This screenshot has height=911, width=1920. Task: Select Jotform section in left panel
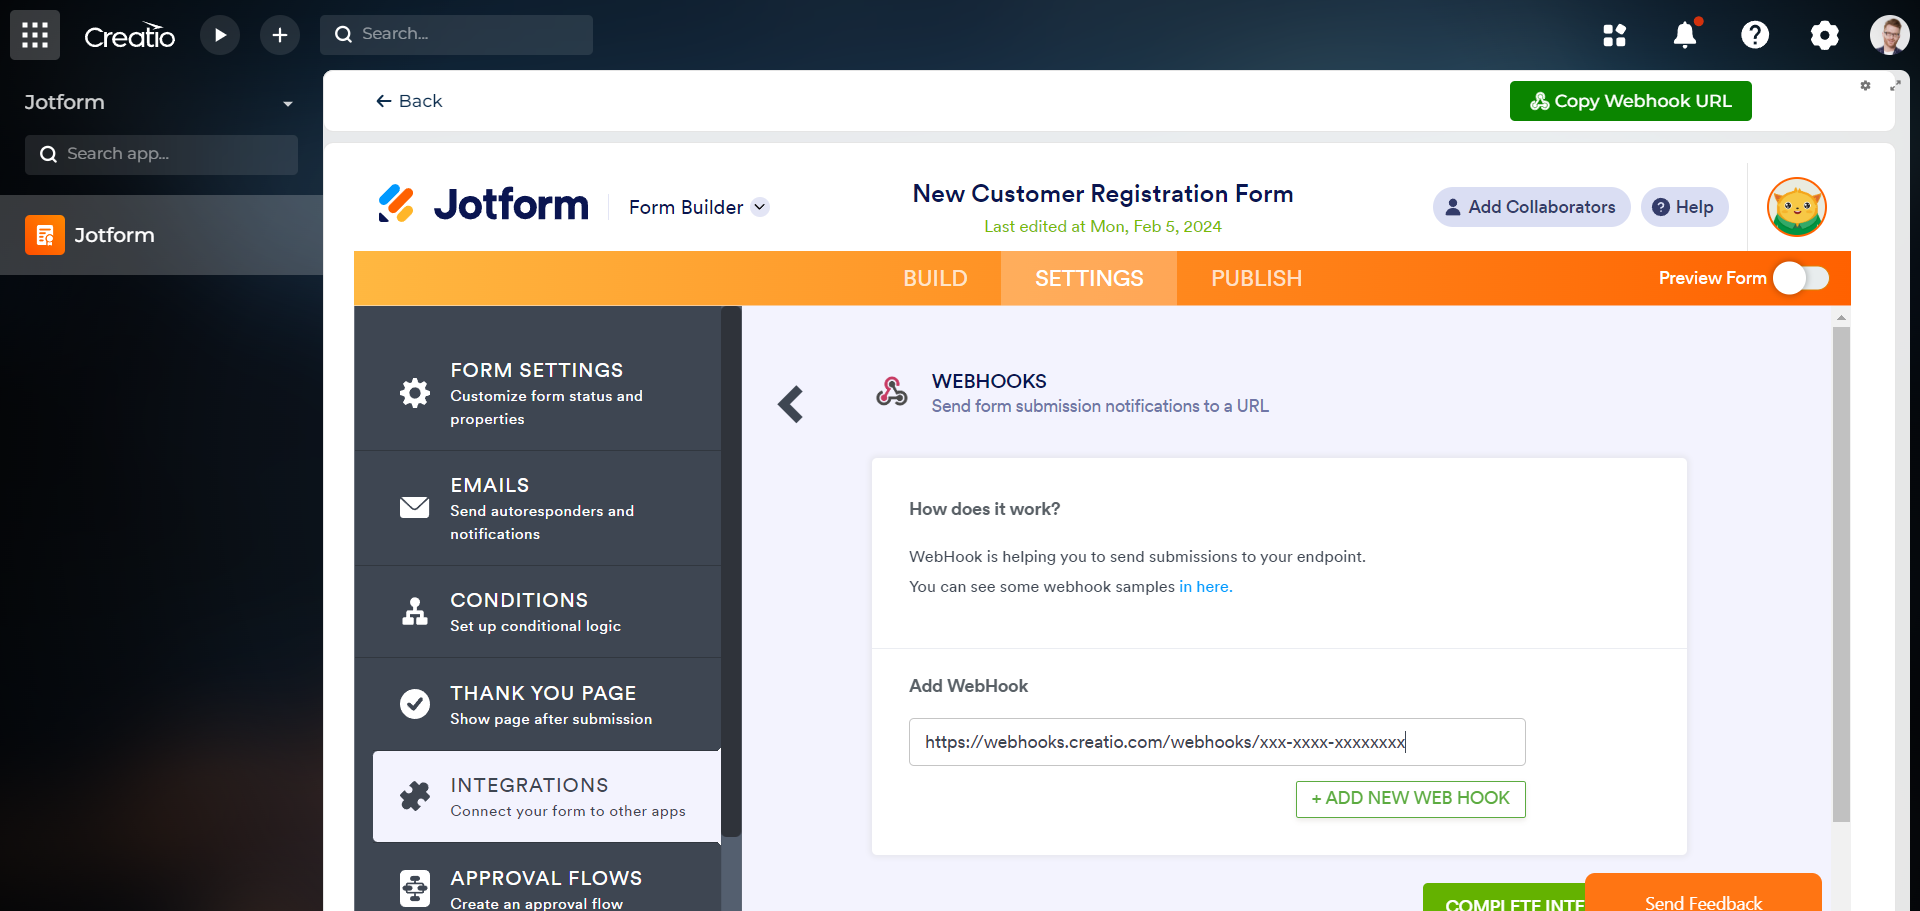[161, 235]
